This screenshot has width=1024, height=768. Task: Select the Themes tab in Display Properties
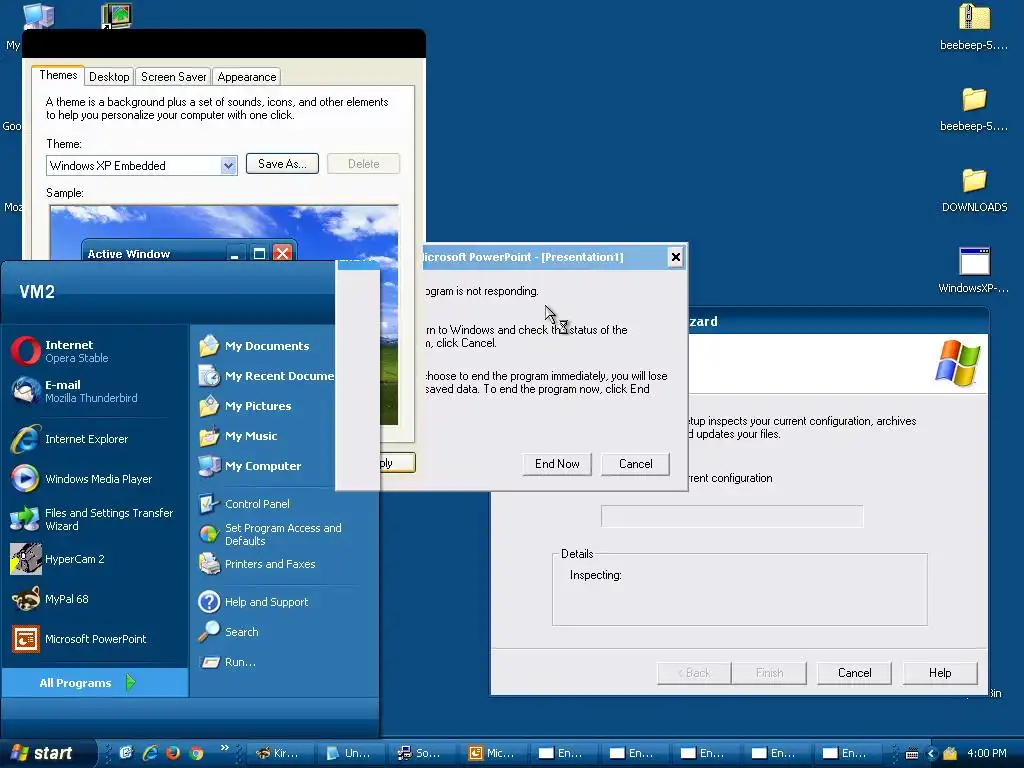pyautogui.click(x=58, y=75)
